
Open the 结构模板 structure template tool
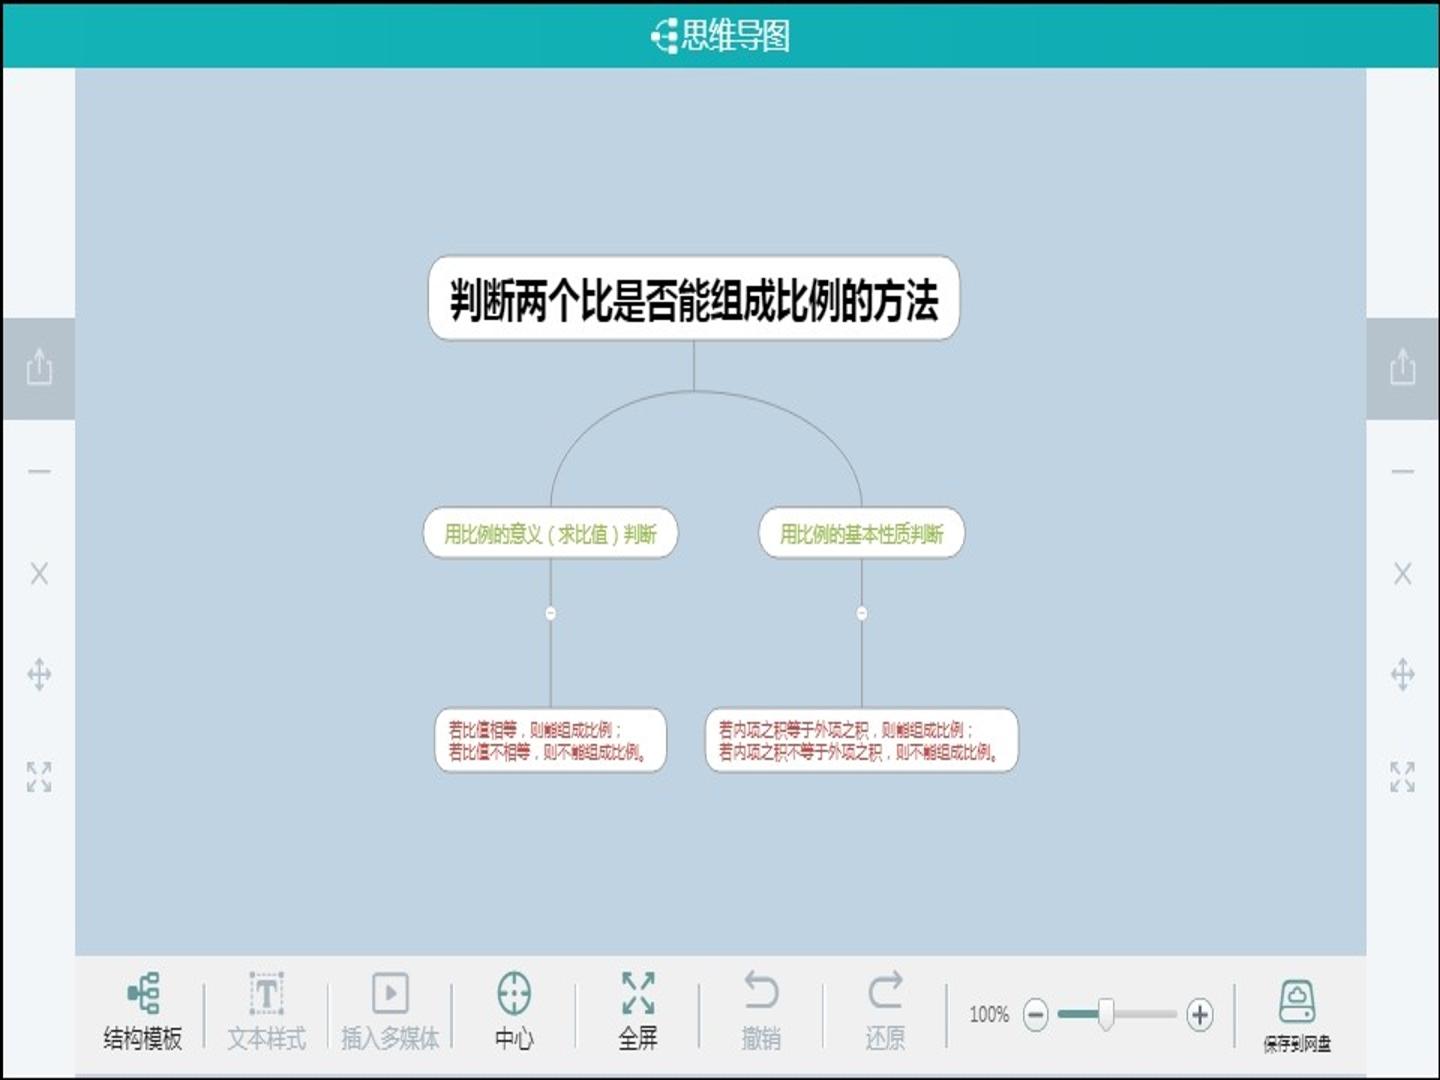pyautogui.click(x=143, y=1011)
